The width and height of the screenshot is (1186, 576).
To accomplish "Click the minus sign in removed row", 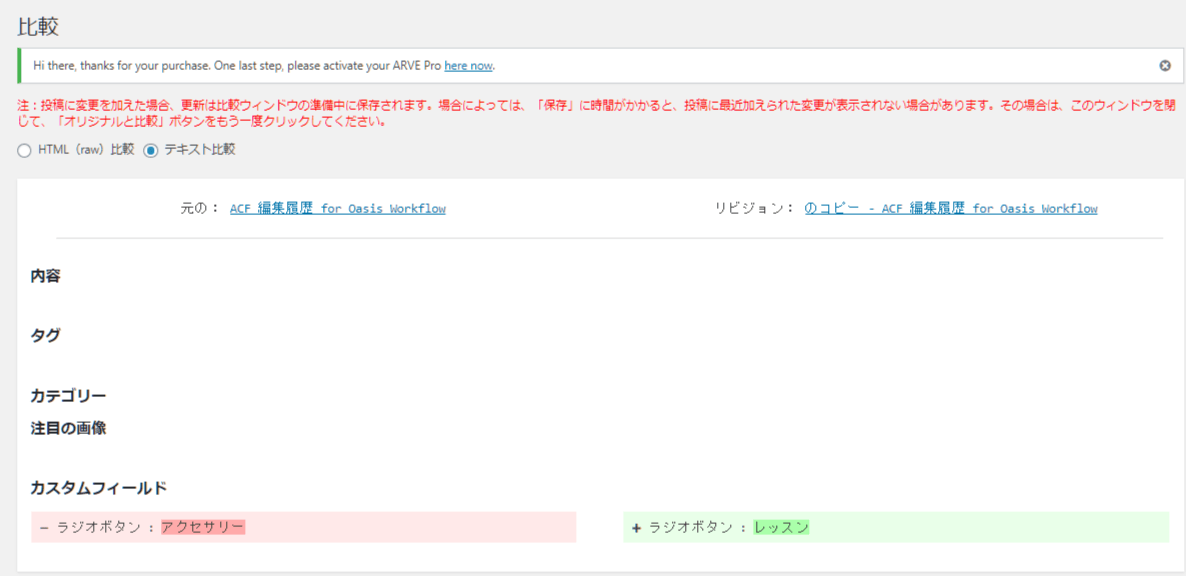I will pyautogui.click(x=44, y=528).
